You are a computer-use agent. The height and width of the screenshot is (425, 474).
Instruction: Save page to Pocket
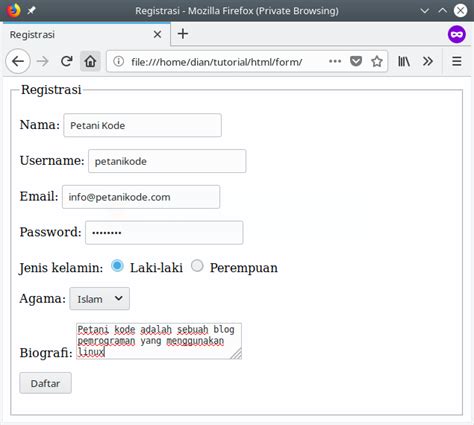pyautogui.click(x=356, y=61)
